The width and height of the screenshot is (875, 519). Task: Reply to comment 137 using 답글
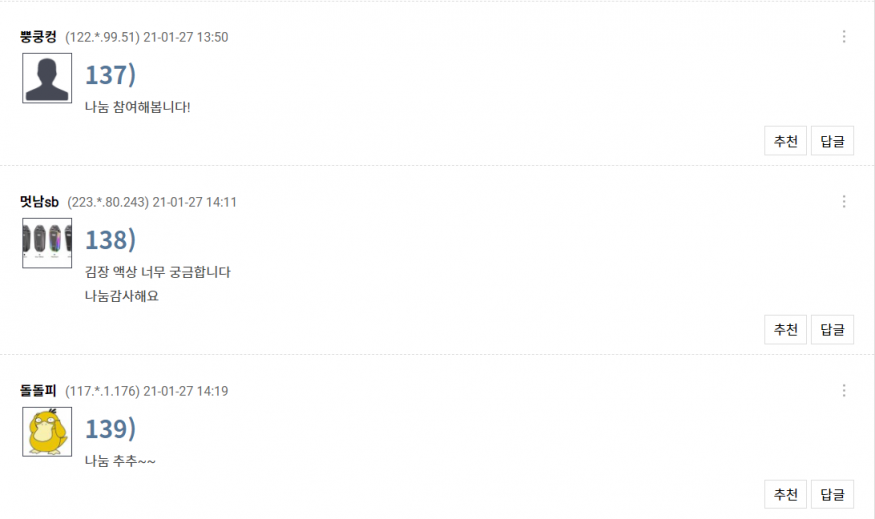(832, 141)
